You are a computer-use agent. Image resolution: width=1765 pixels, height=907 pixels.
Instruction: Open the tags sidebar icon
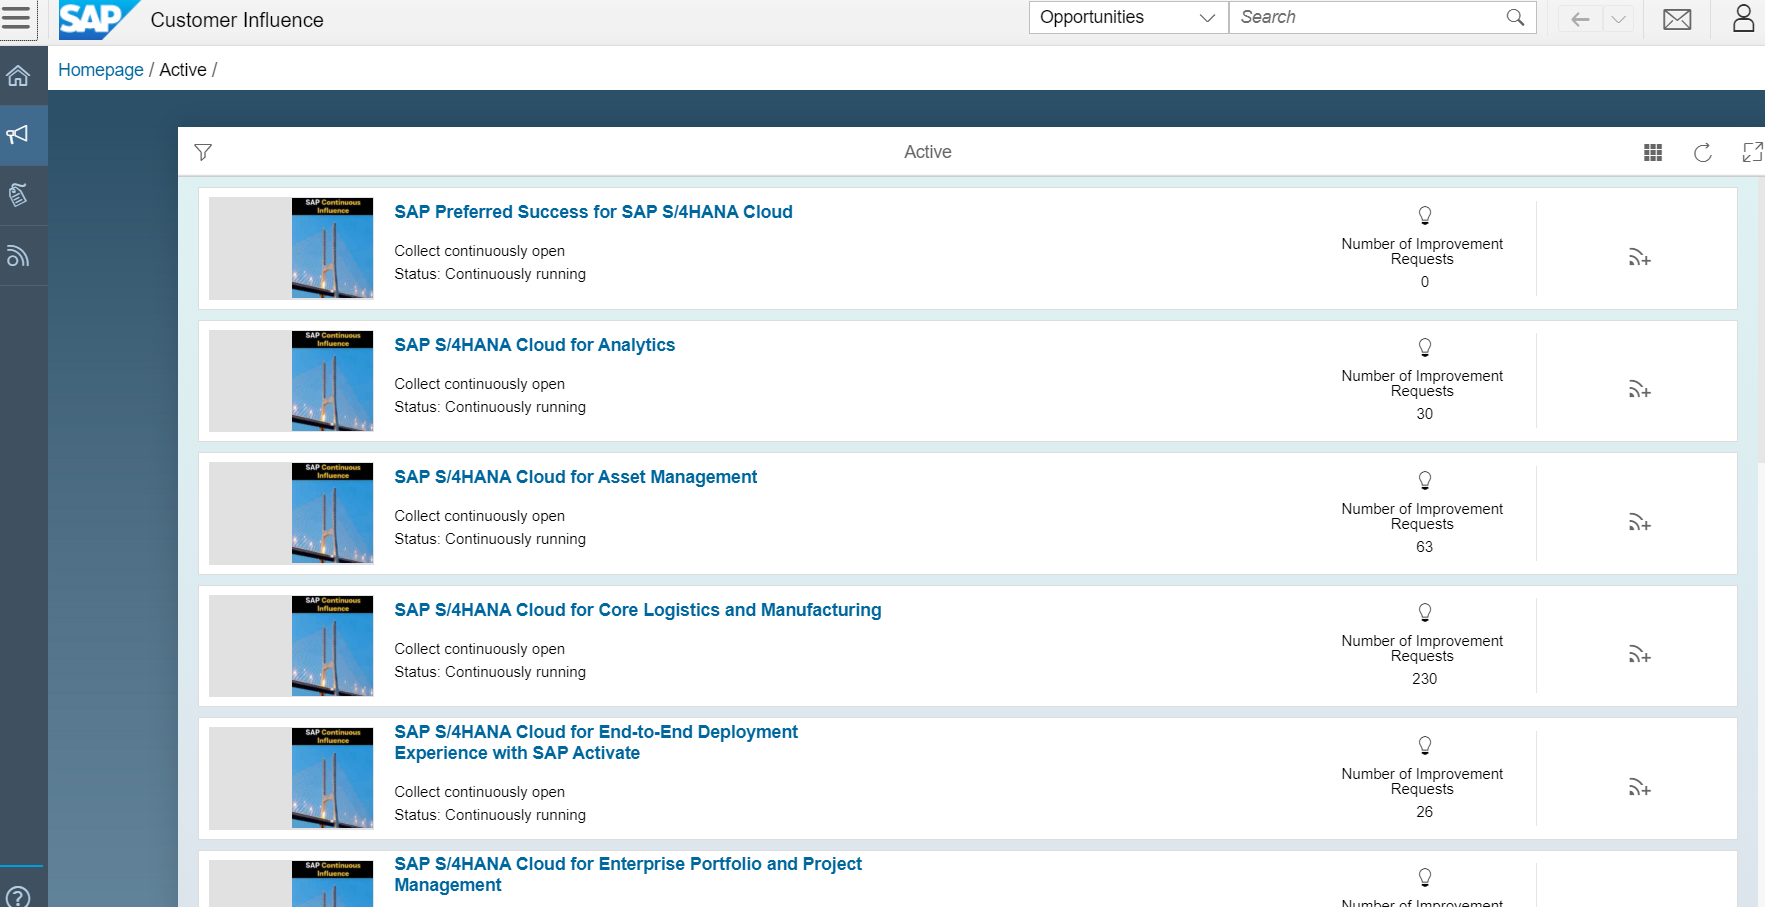18,194
